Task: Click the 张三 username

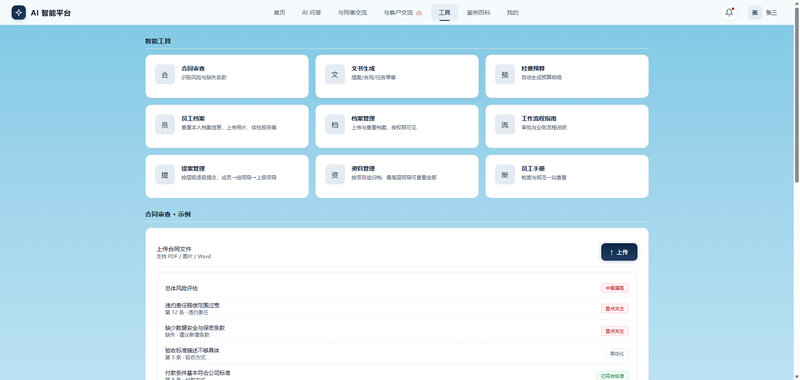Action: pyautogui.click(x=771, y=13)
